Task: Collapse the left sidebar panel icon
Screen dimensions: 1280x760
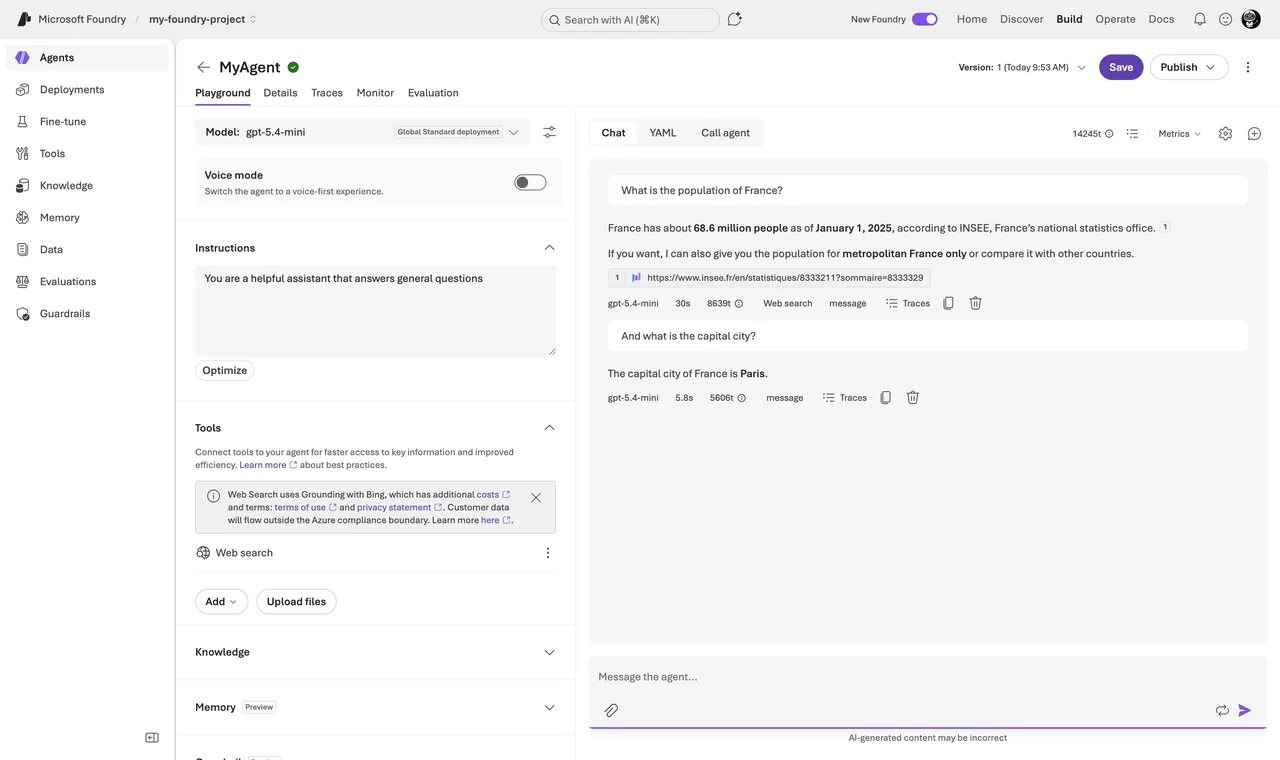Action: click(x=152, y=738)
